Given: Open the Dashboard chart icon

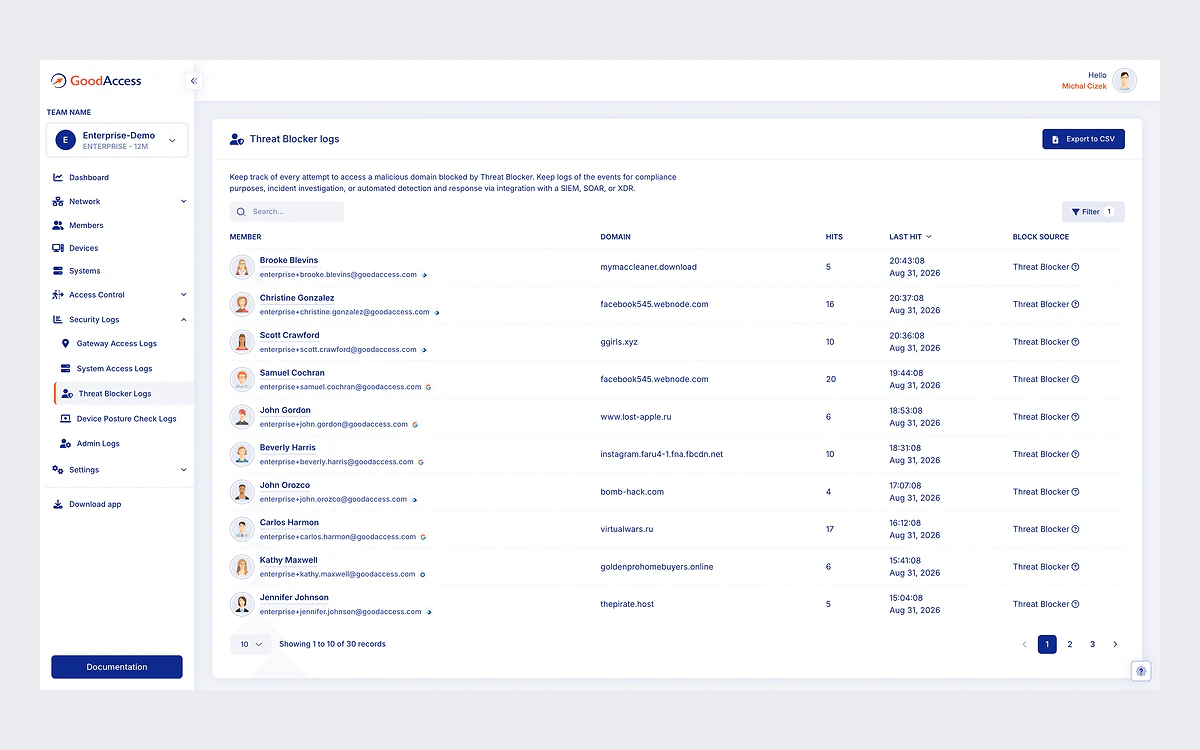Looking at the screenshot, I should coord(58,177).
